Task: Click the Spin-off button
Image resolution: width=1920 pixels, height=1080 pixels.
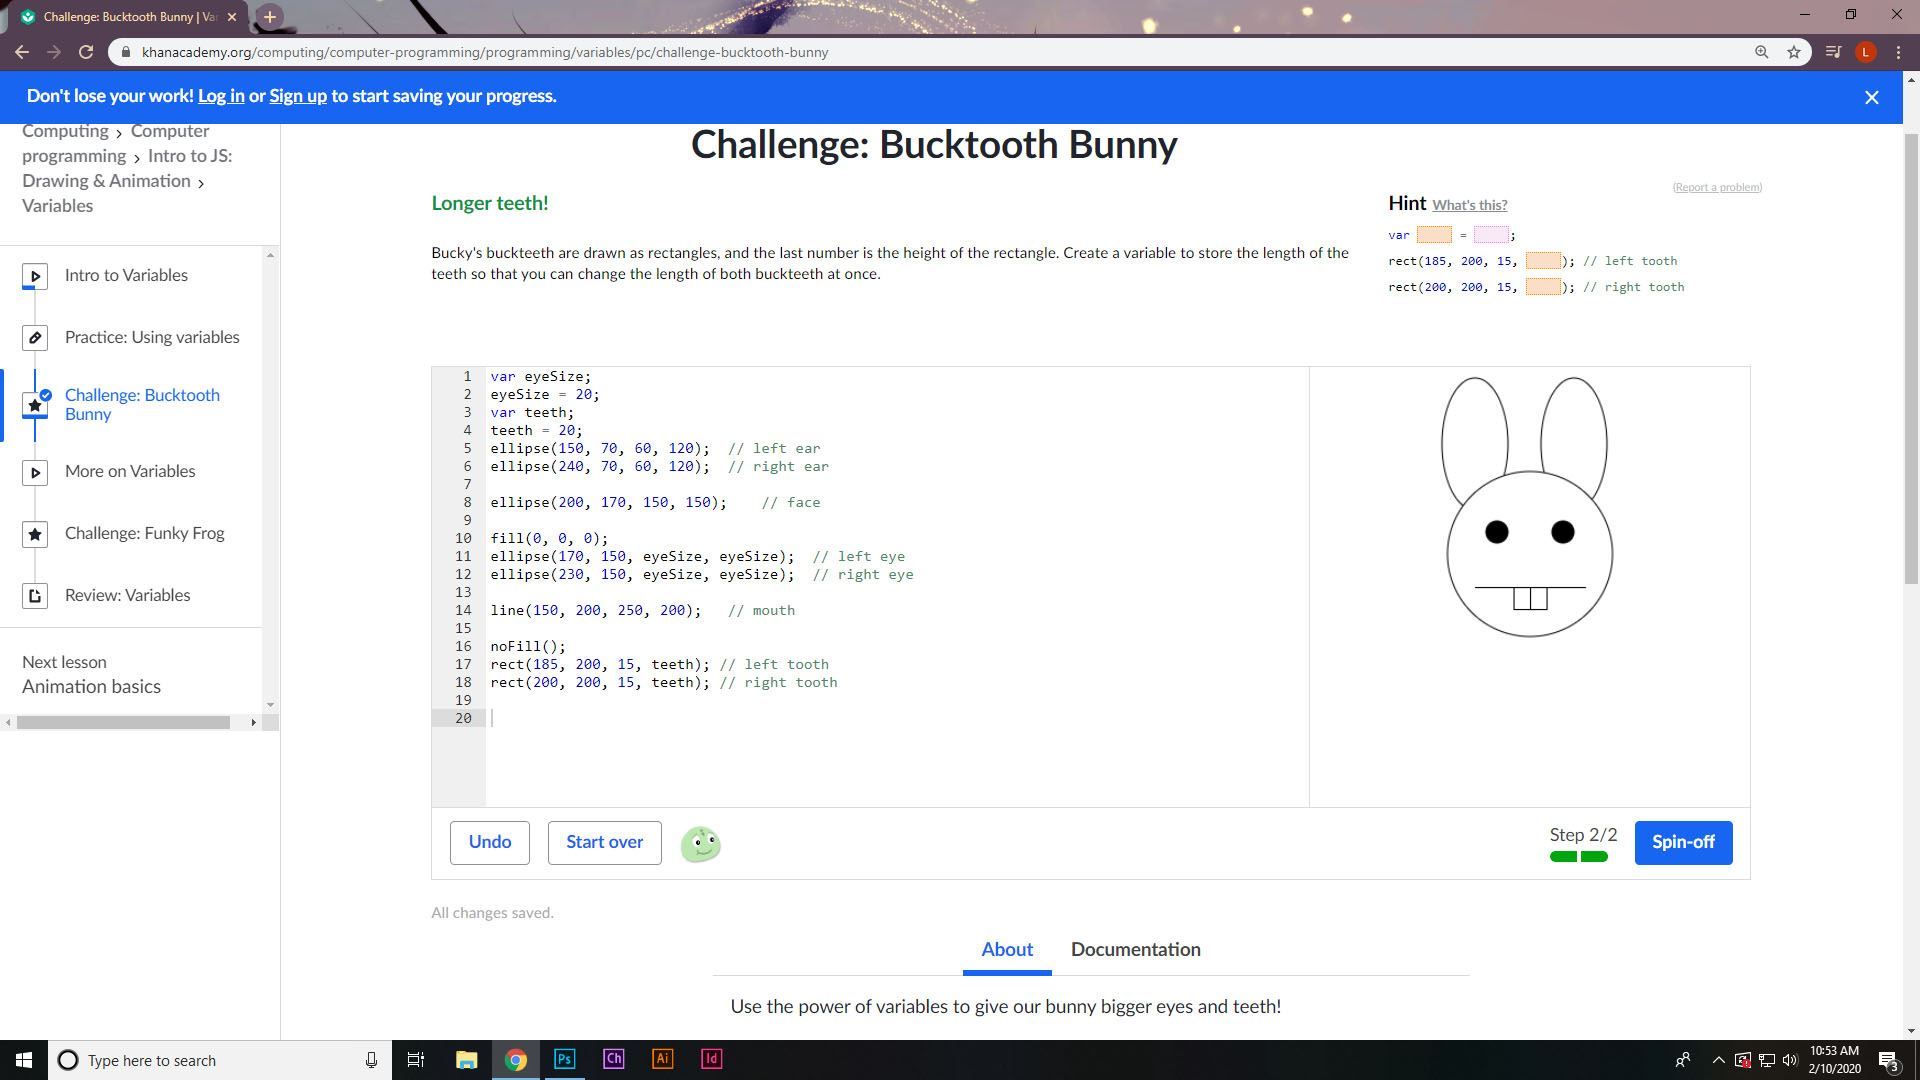Action: point(1682,842)
